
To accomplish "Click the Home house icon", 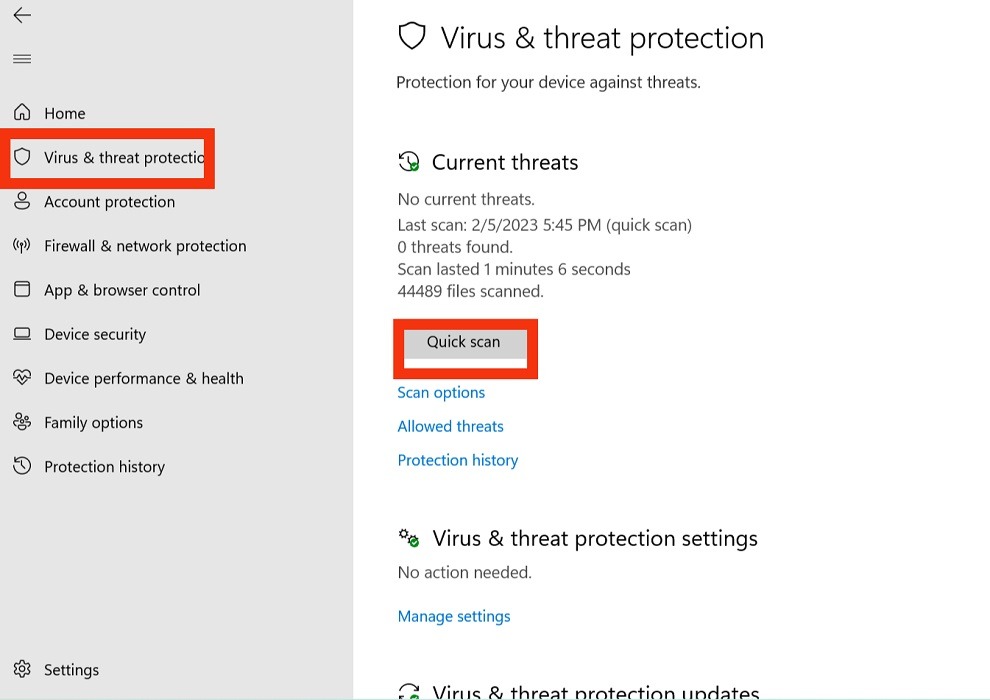I will point(22,112).
